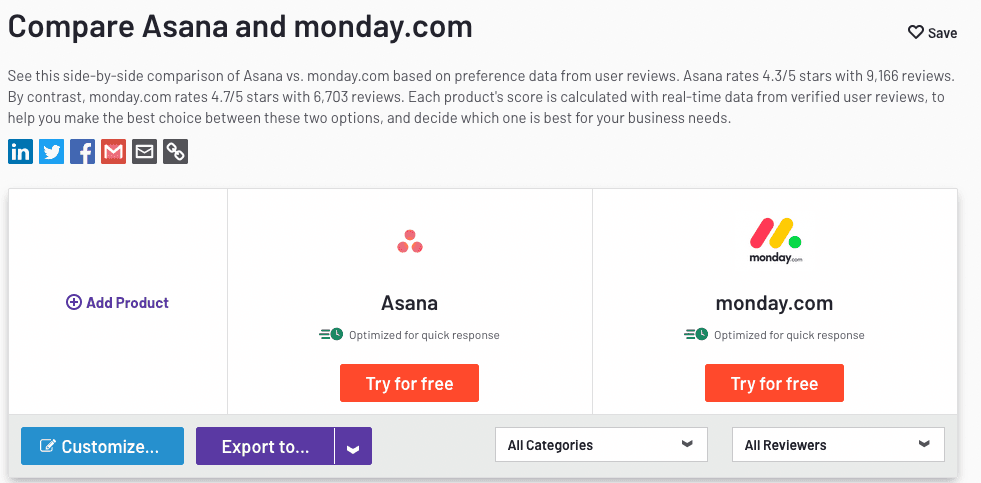Click the Export to button
Image resolution: width=981 pixels, height=483 pixels.
point(265,446)
